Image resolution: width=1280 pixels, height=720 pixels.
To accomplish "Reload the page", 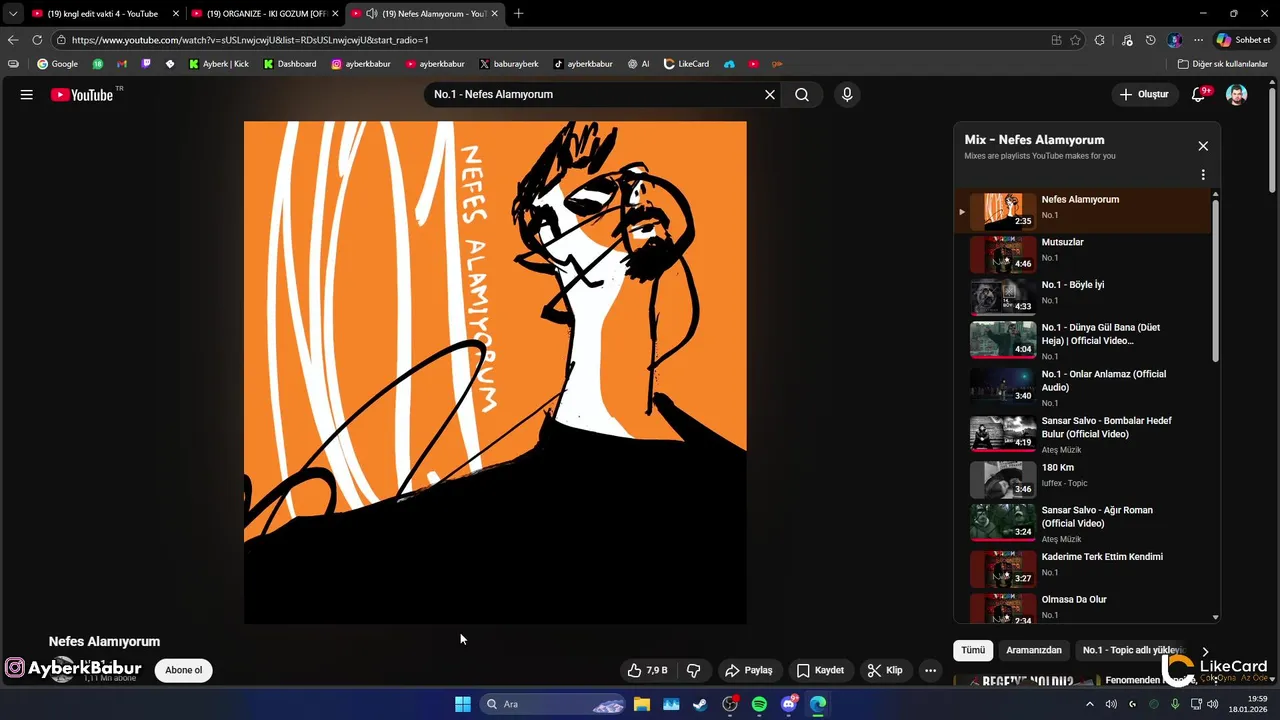I will tap(37, 40).
